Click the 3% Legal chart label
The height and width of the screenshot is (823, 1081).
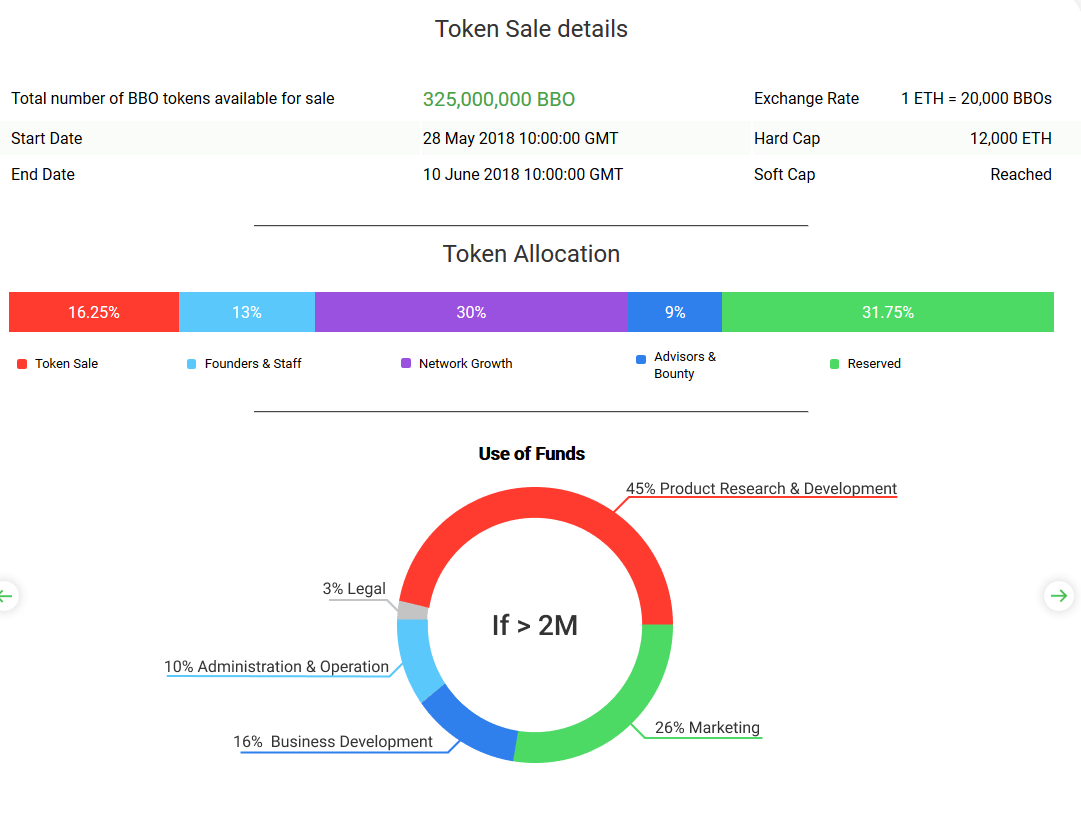(x=354, y=589)
